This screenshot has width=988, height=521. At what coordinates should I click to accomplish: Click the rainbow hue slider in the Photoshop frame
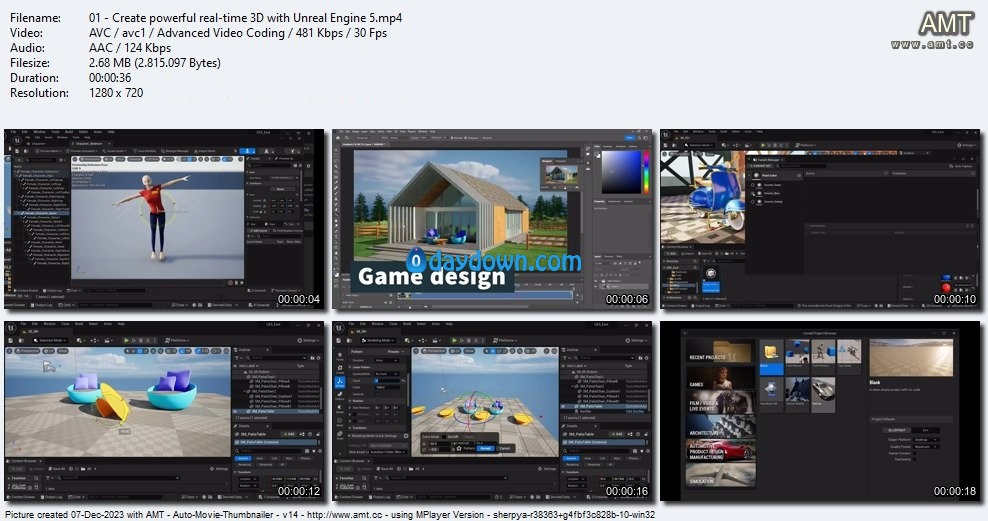tap(645, 171)
